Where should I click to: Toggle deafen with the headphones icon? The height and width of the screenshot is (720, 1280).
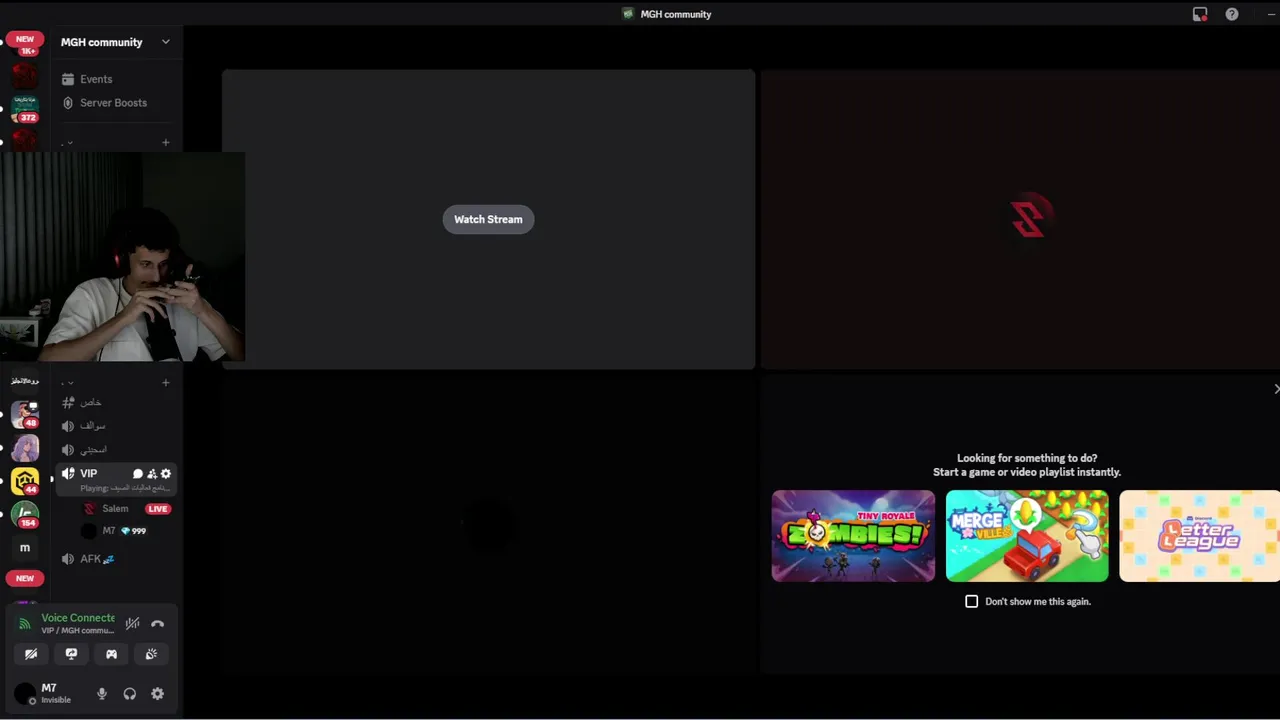(x=129, y=694)
